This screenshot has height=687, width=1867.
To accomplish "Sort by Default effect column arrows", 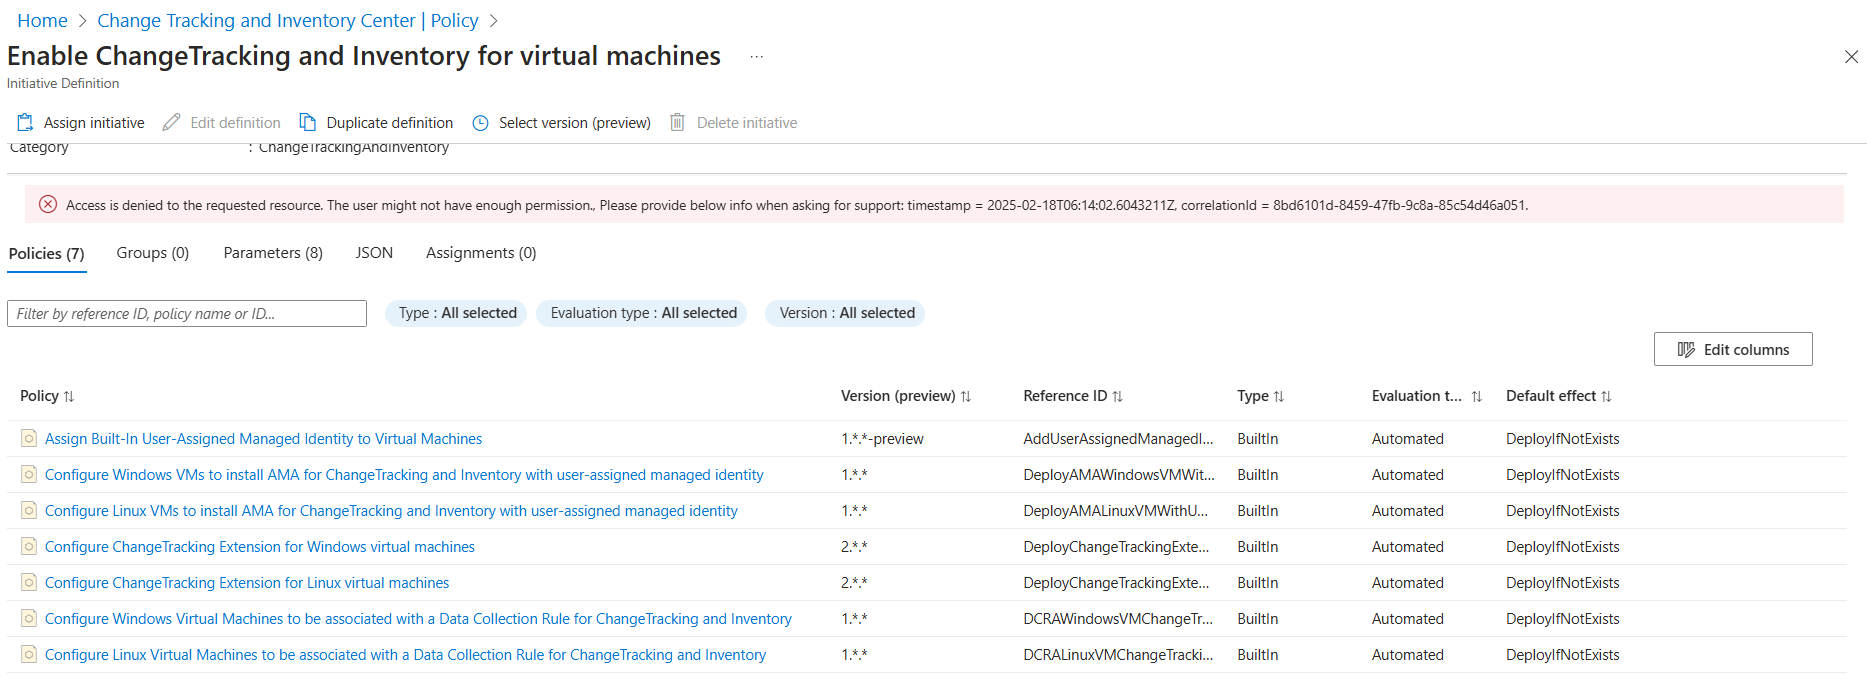I will click(x=1606, y=397).
